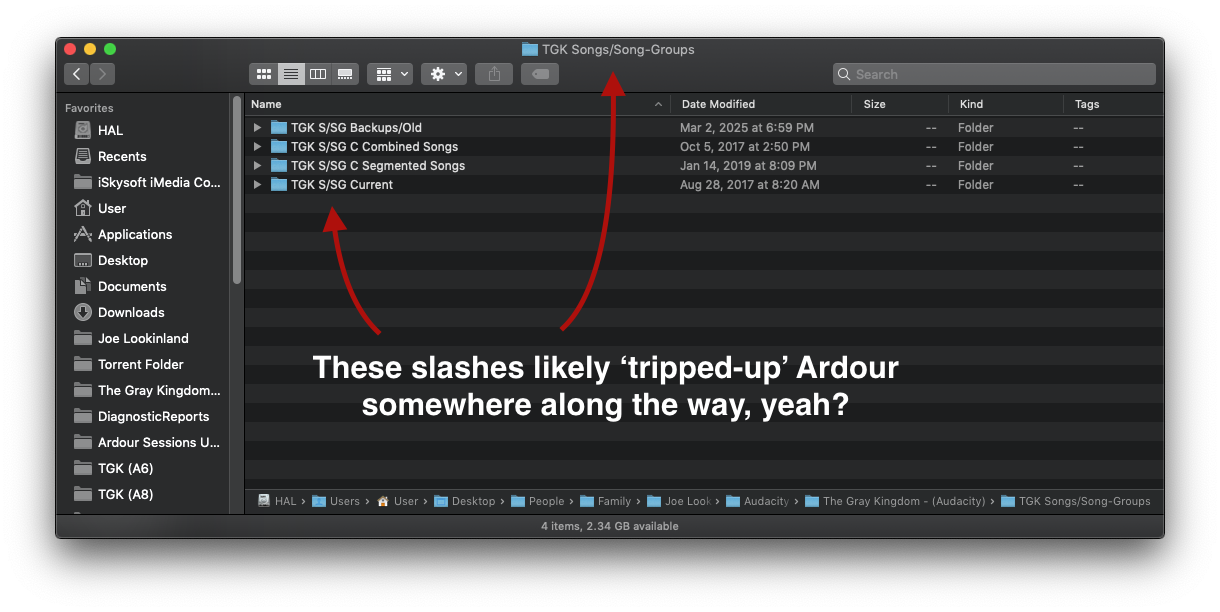Image resolution: width=1220 pixels, height=612 pixels.
Task: Go forward with the right chevron button
Action: 103,74
